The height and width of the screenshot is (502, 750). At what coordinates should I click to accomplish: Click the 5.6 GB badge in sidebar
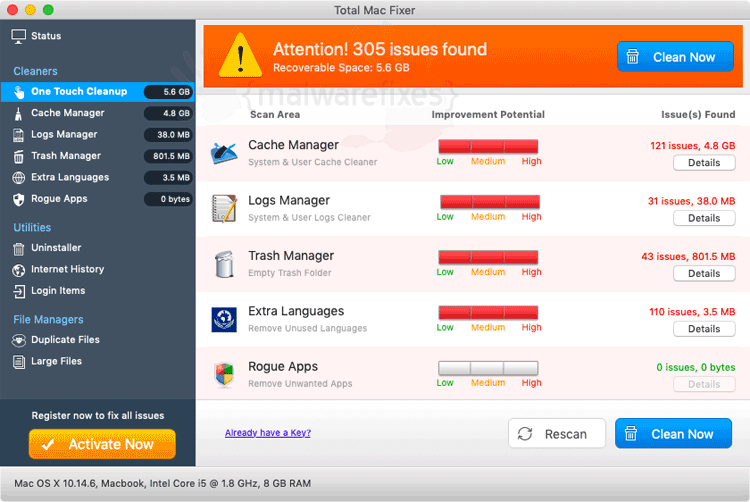[169, 92]
